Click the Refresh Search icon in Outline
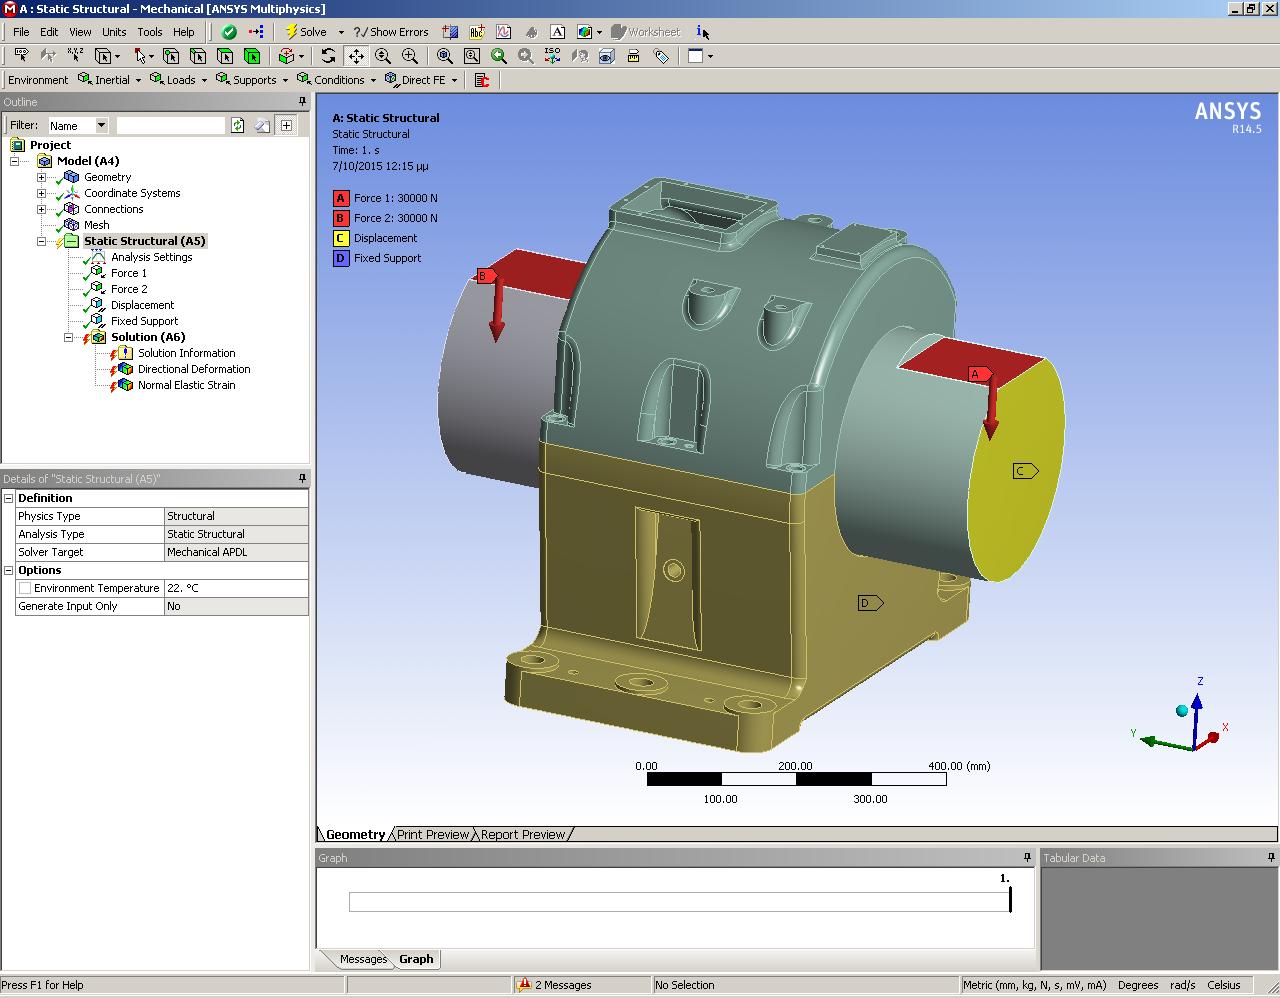 click(237, 125)
